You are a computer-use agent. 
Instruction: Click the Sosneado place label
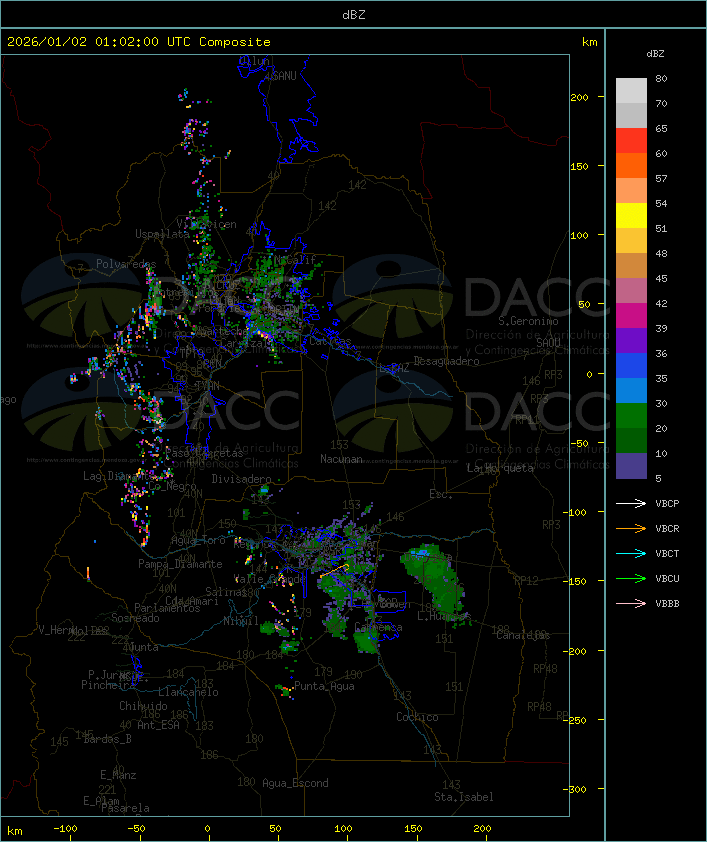(135, 618)
